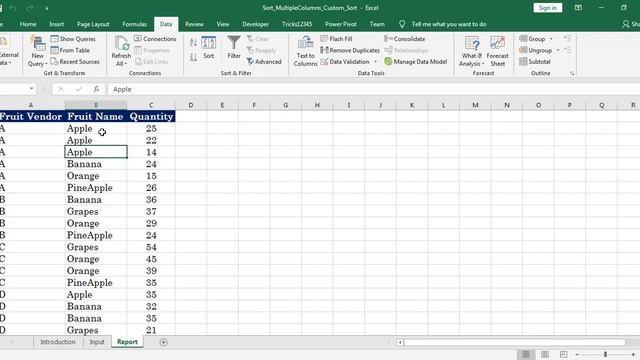
Task: Add a new sheet with plus icon
Action: click(163, 342)
